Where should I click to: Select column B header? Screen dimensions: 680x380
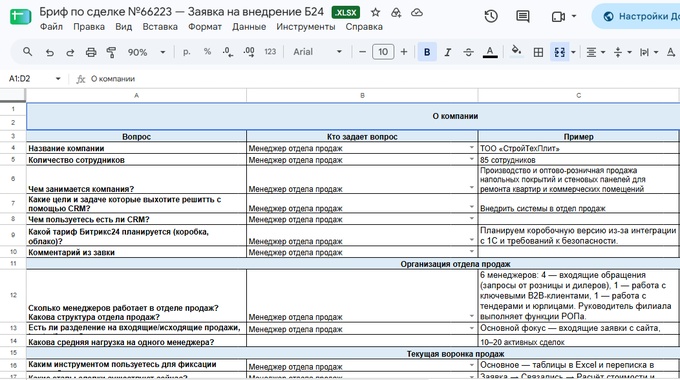pyautogui.click(x=362, y=95)
